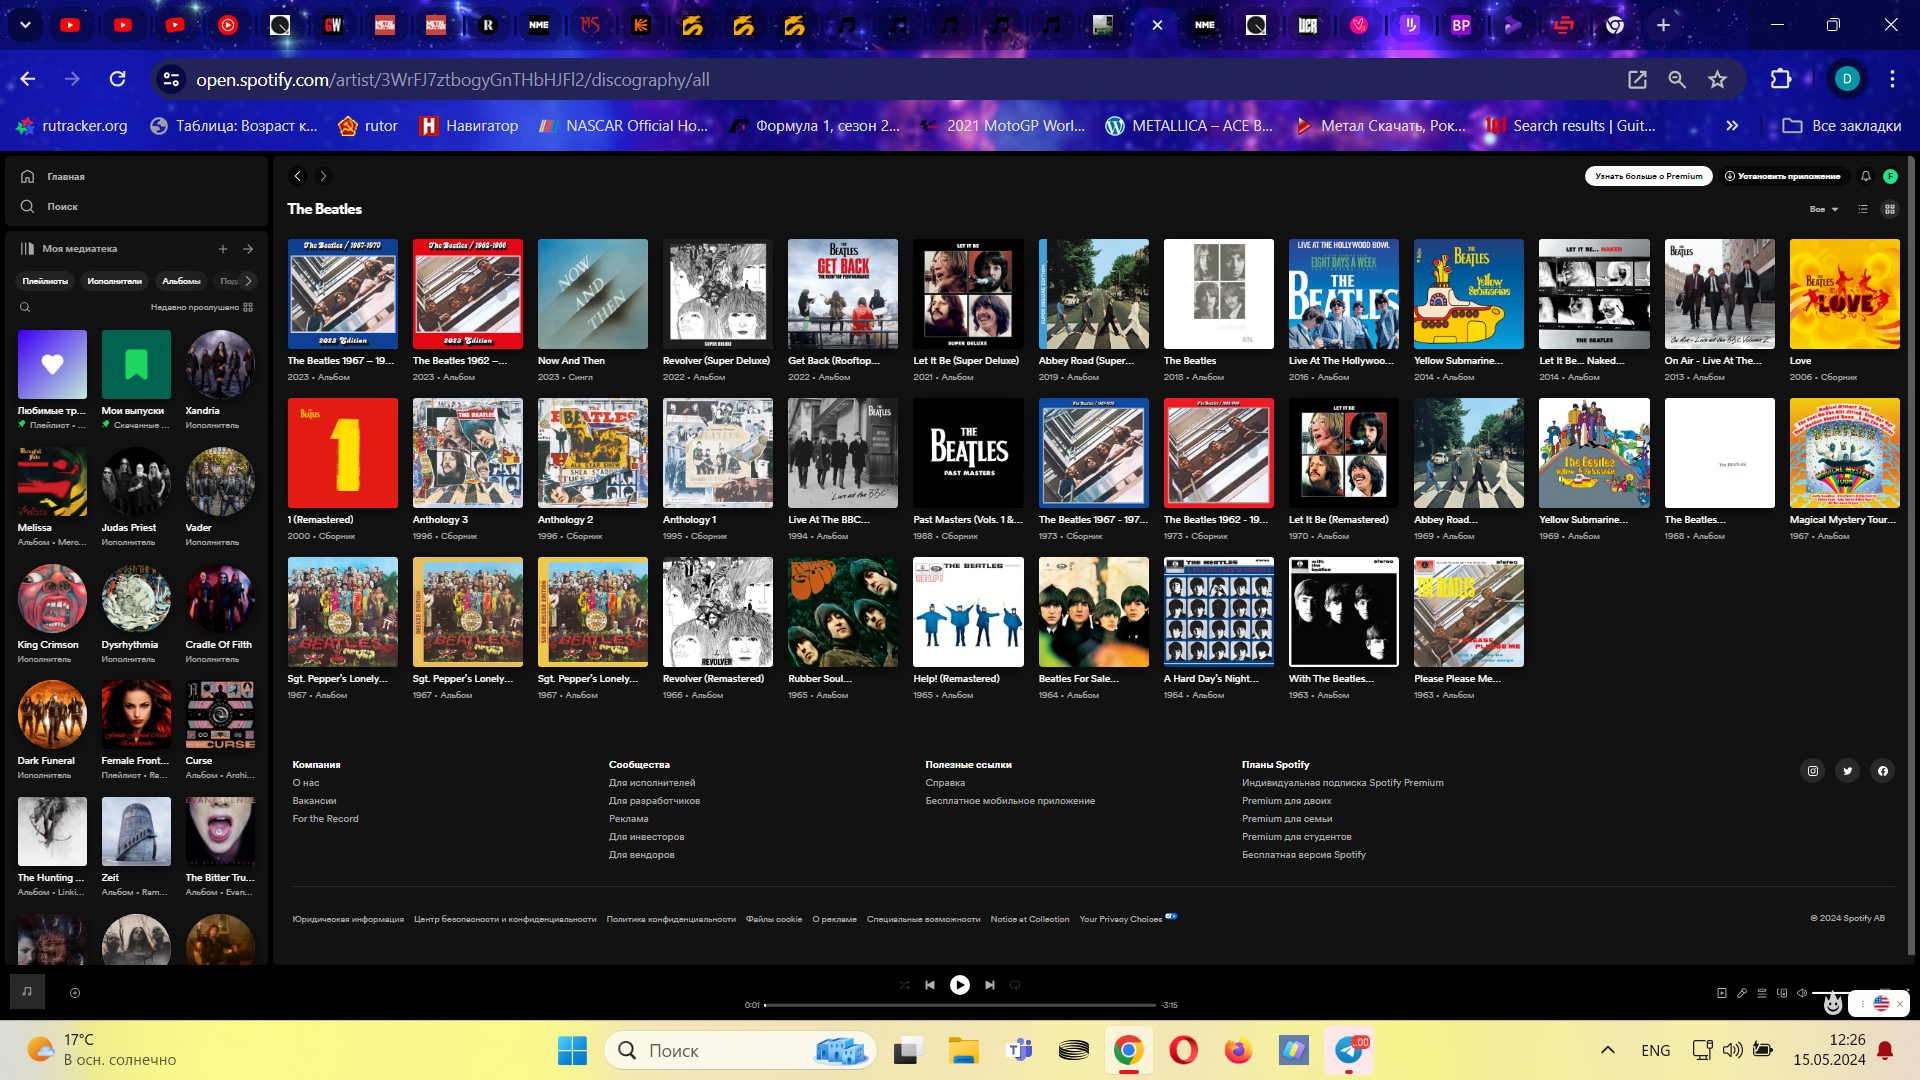Open the Now Playing view icon
Screen dimensions: 1920x1080
pyautogui.click(x=1722, y=993)
